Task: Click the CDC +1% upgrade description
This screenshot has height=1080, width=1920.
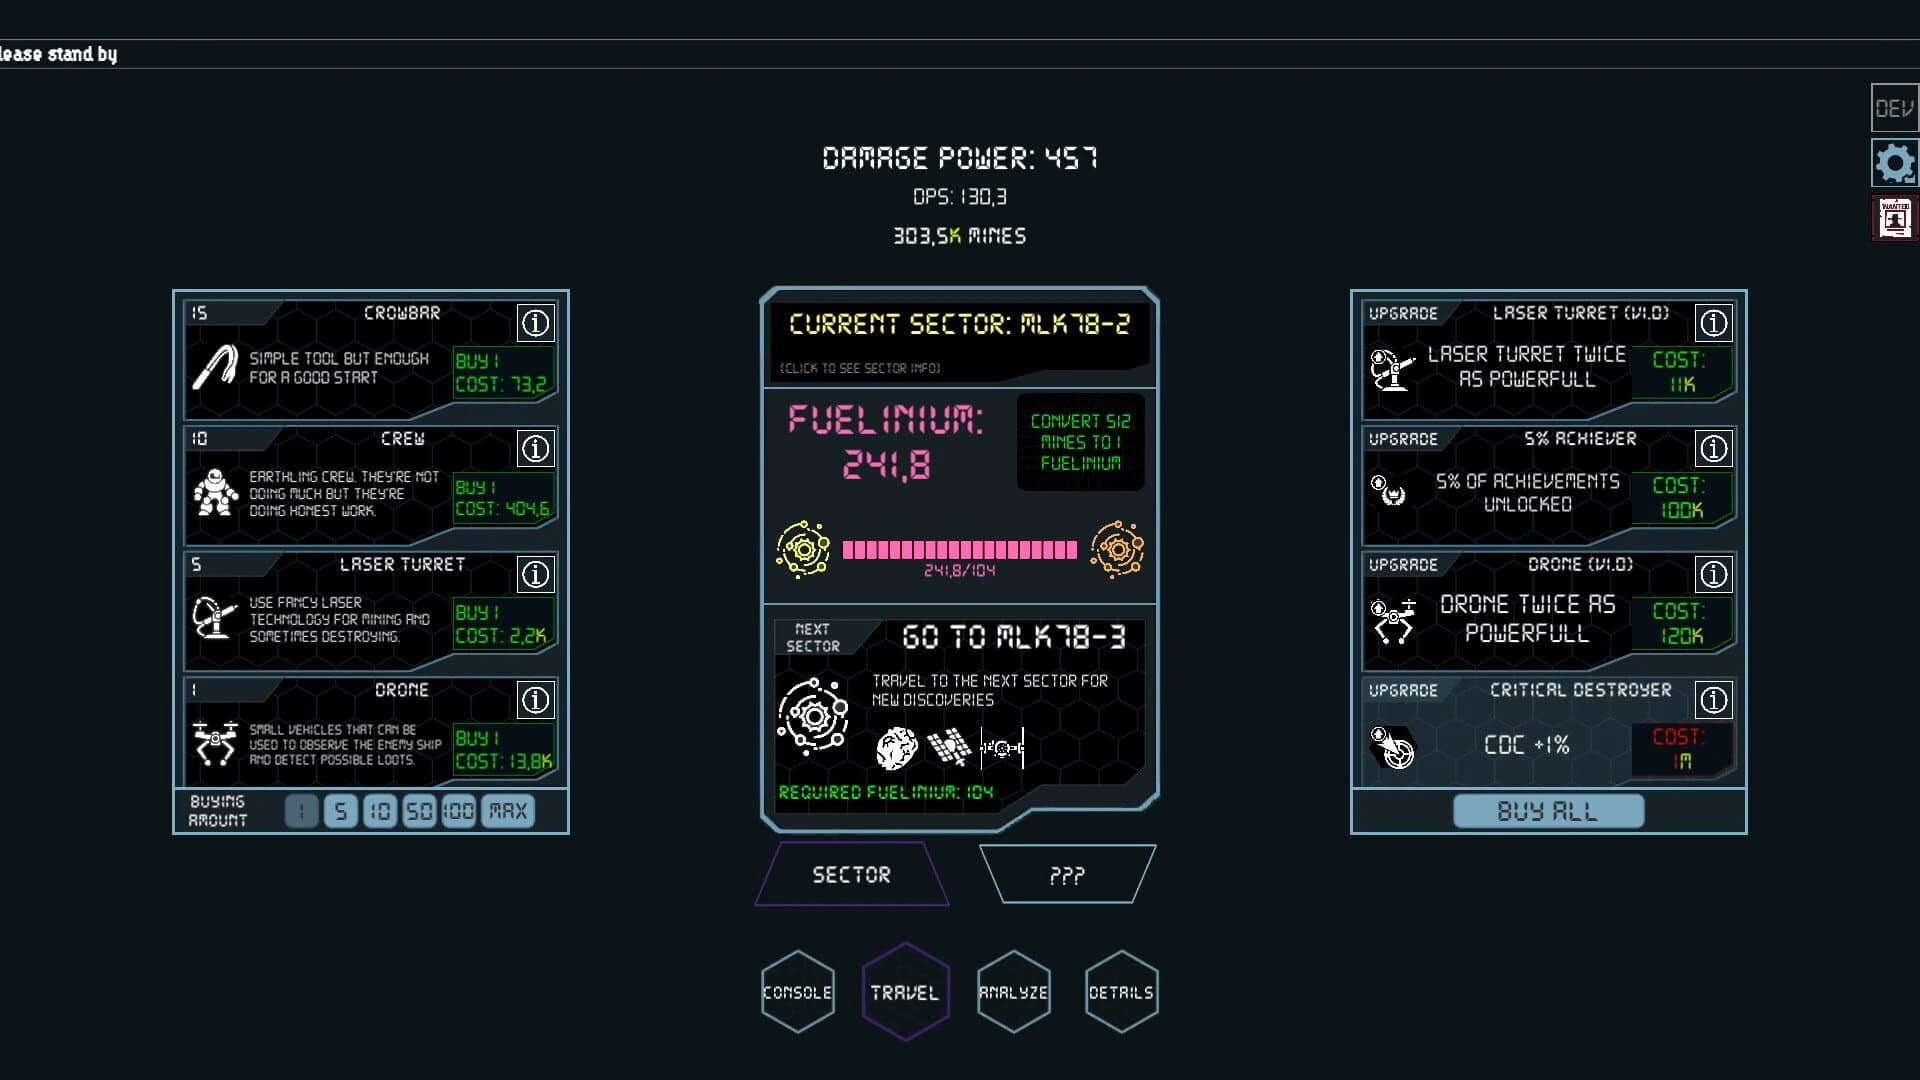Action: tap(1527, 745)
